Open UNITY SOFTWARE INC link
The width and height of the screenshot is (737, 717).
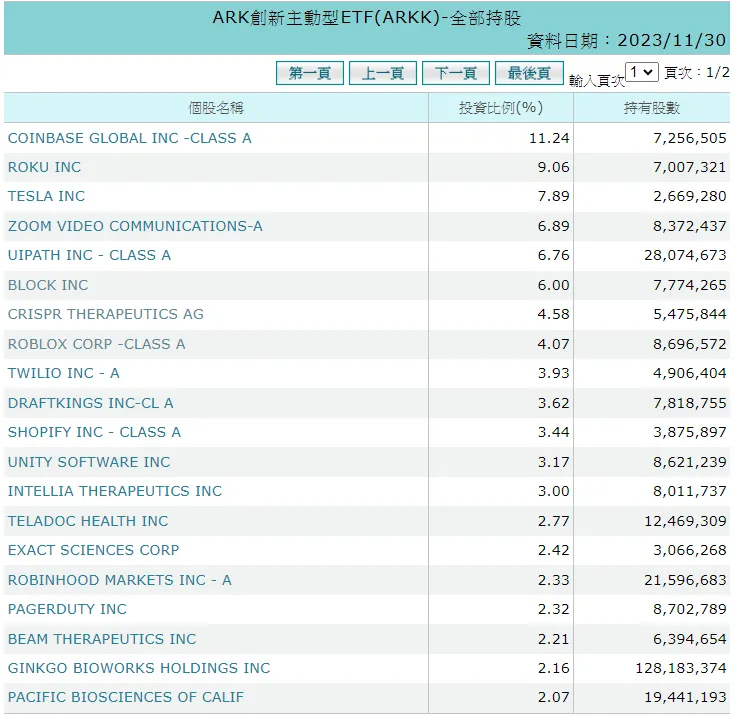pos(89,462)
